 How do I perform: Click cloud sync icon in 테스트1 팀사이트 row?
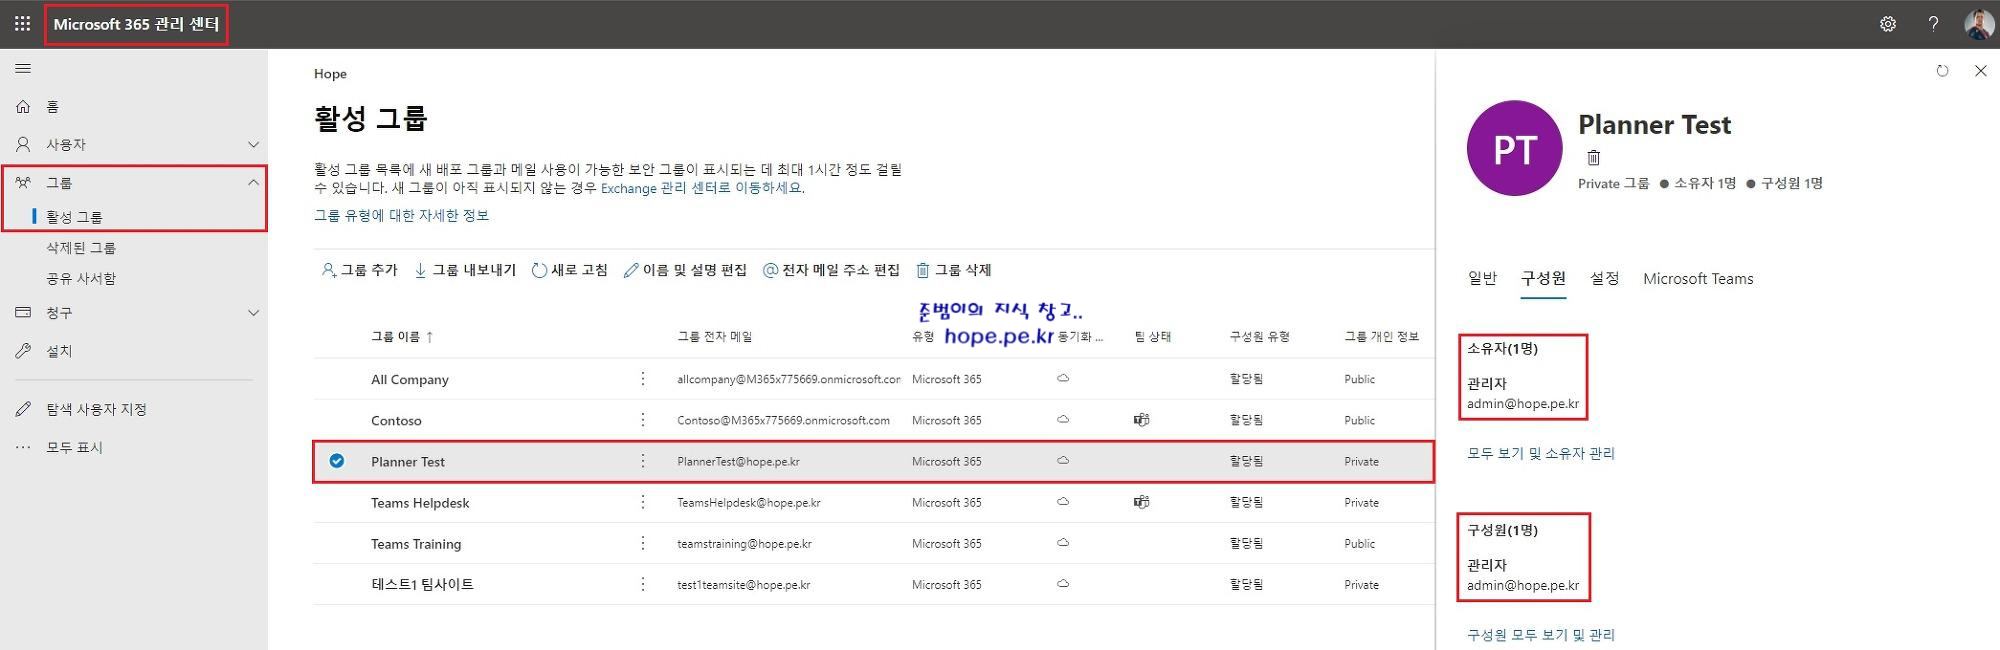tap(1063, 584)
